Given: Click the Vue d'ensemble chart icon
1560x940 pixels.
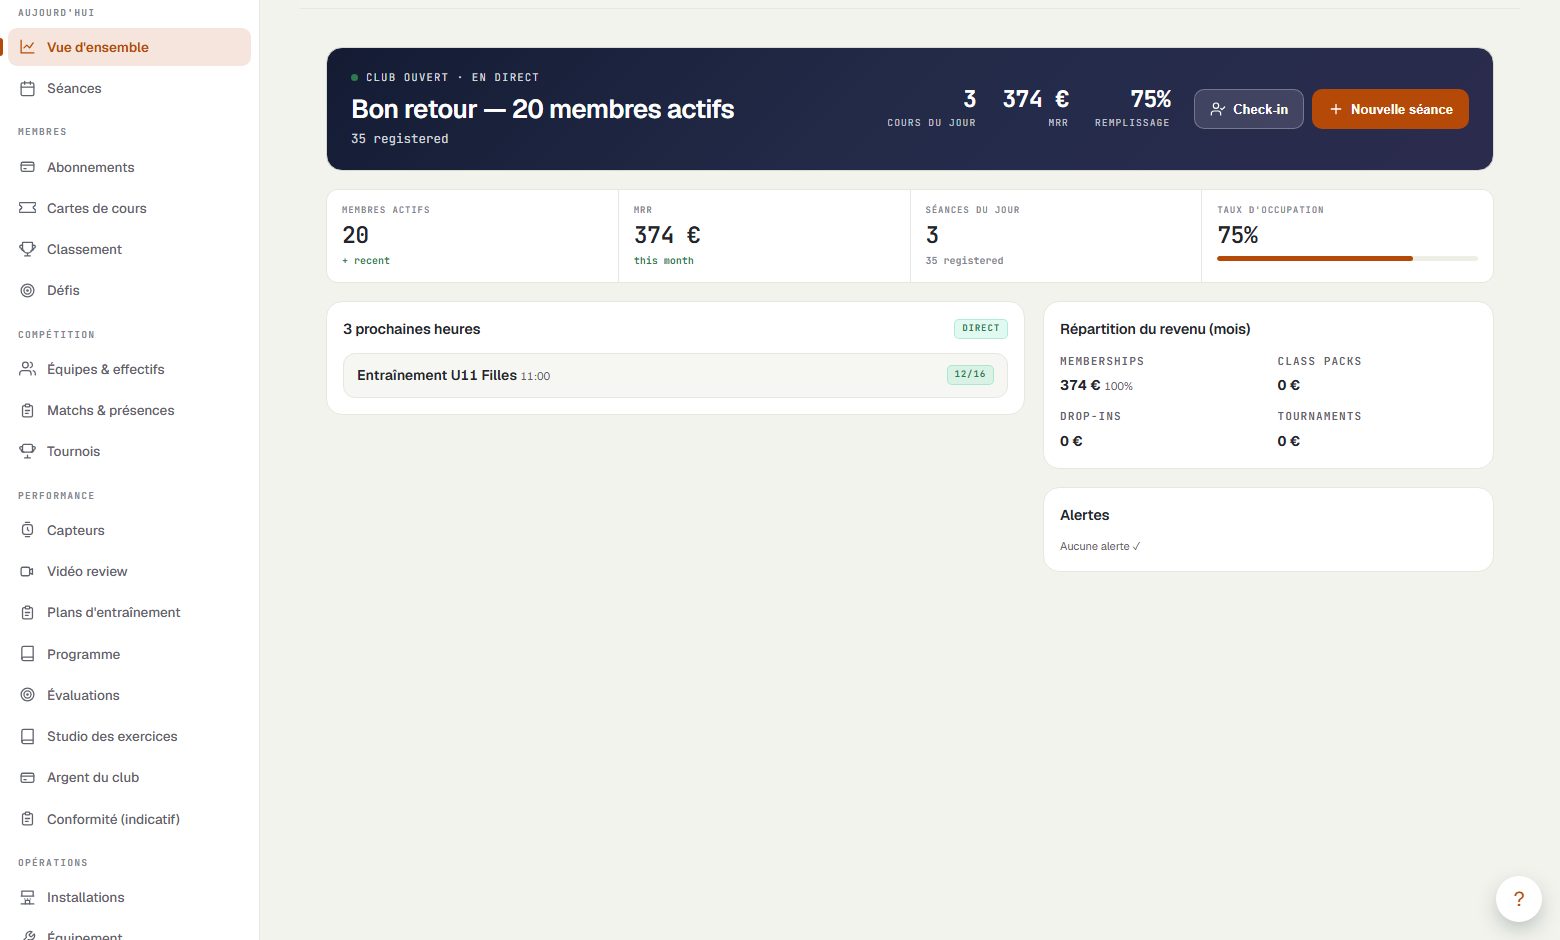Looking at the screenshot, I should pyautogui.click(x=28, y=47).
